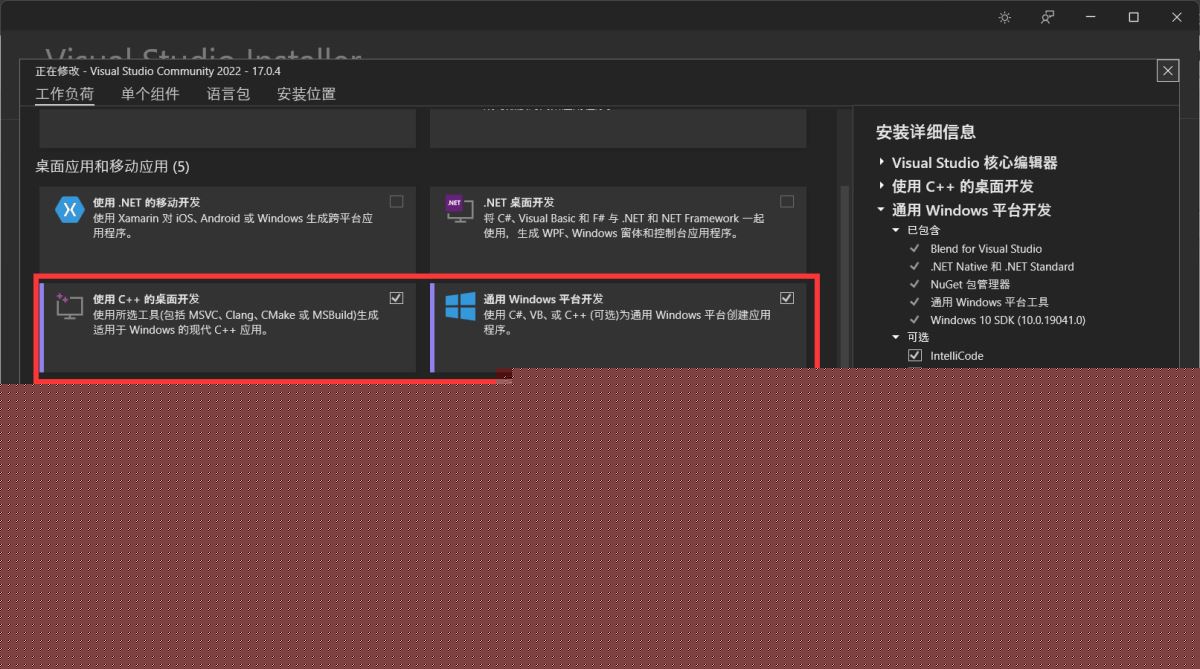Image resolution: width=1200 pixels, height=669 pixels.
Task: Maximize the Visual Studio Installer window
Action: pos(1133,17)
